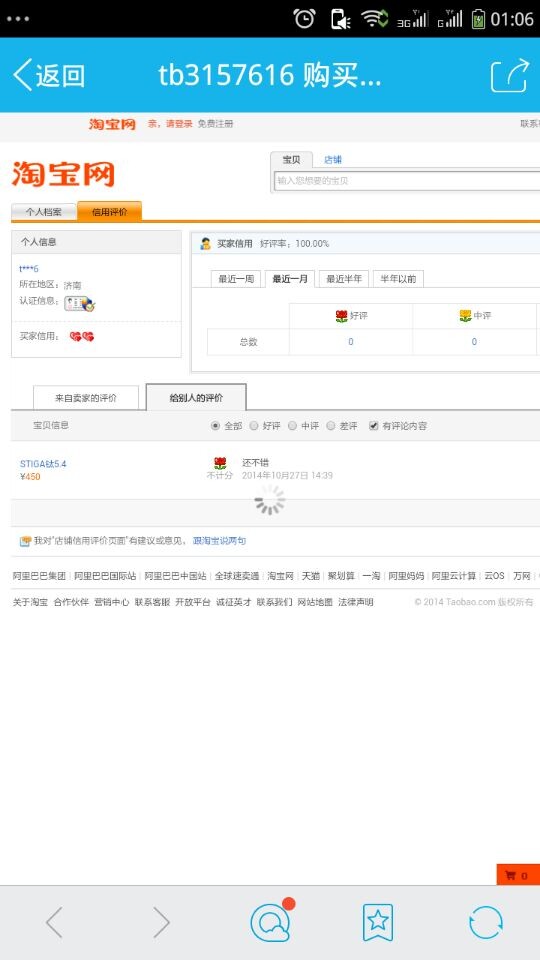This screenshot has width=540, height=960.
Task: Click the red flower 好评 icon in table header
Action: 342,316
